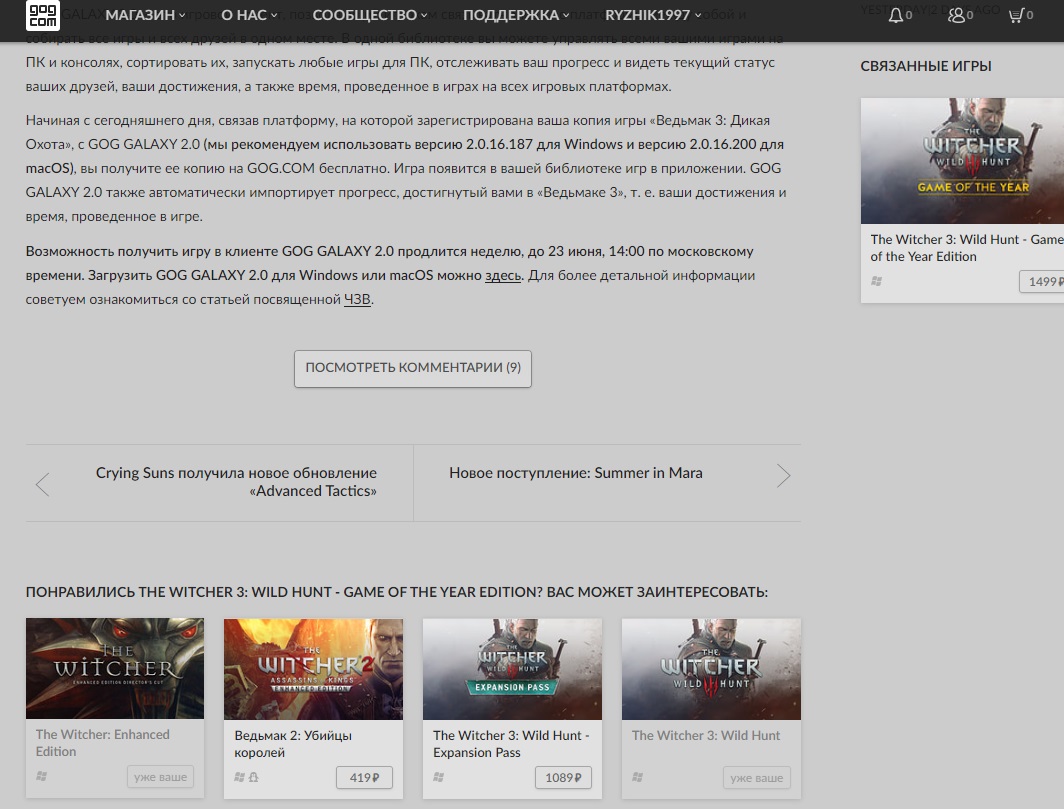This screenshot has width=1064, height=809.
Task: Click the 1499₽ price button
Action: click(x=1042, y=282)
